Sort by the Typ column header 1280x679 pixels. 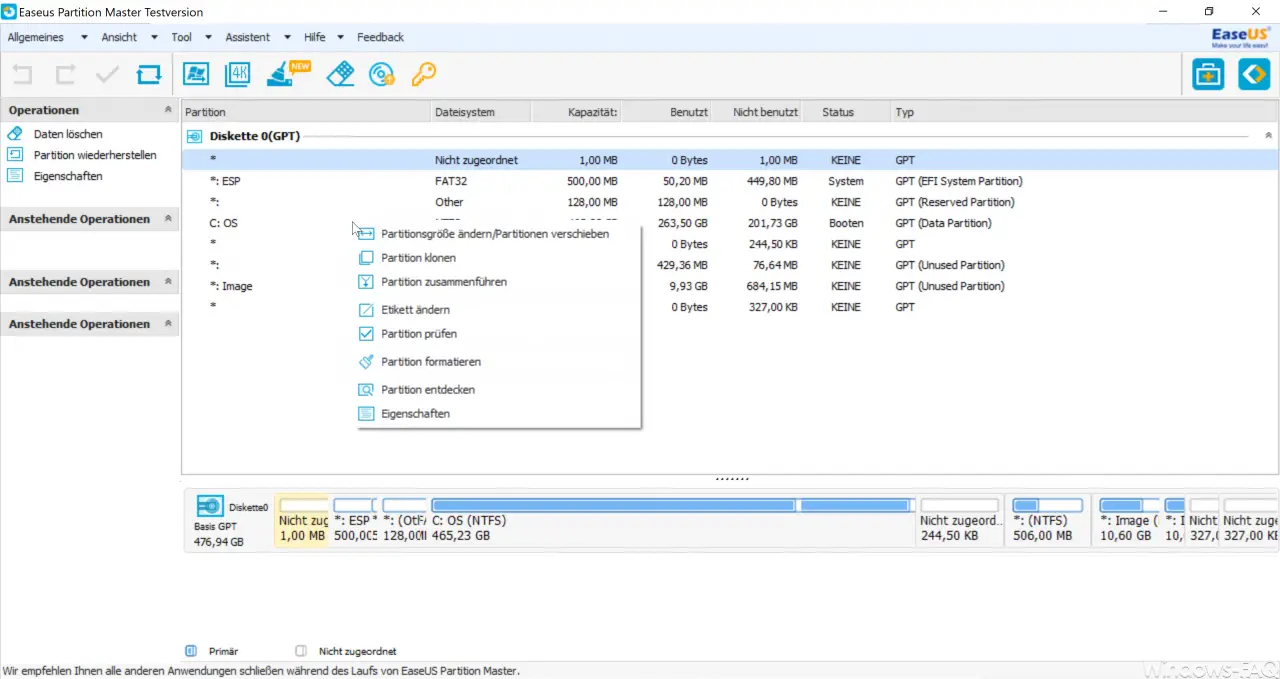(x=1084, y=112)
